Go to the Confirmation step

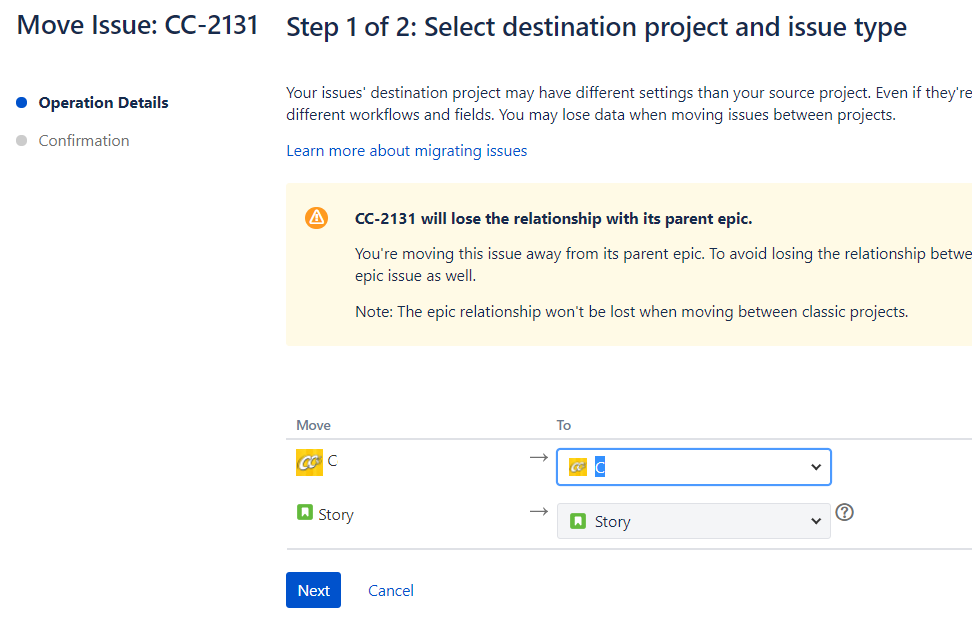[84, 141]
